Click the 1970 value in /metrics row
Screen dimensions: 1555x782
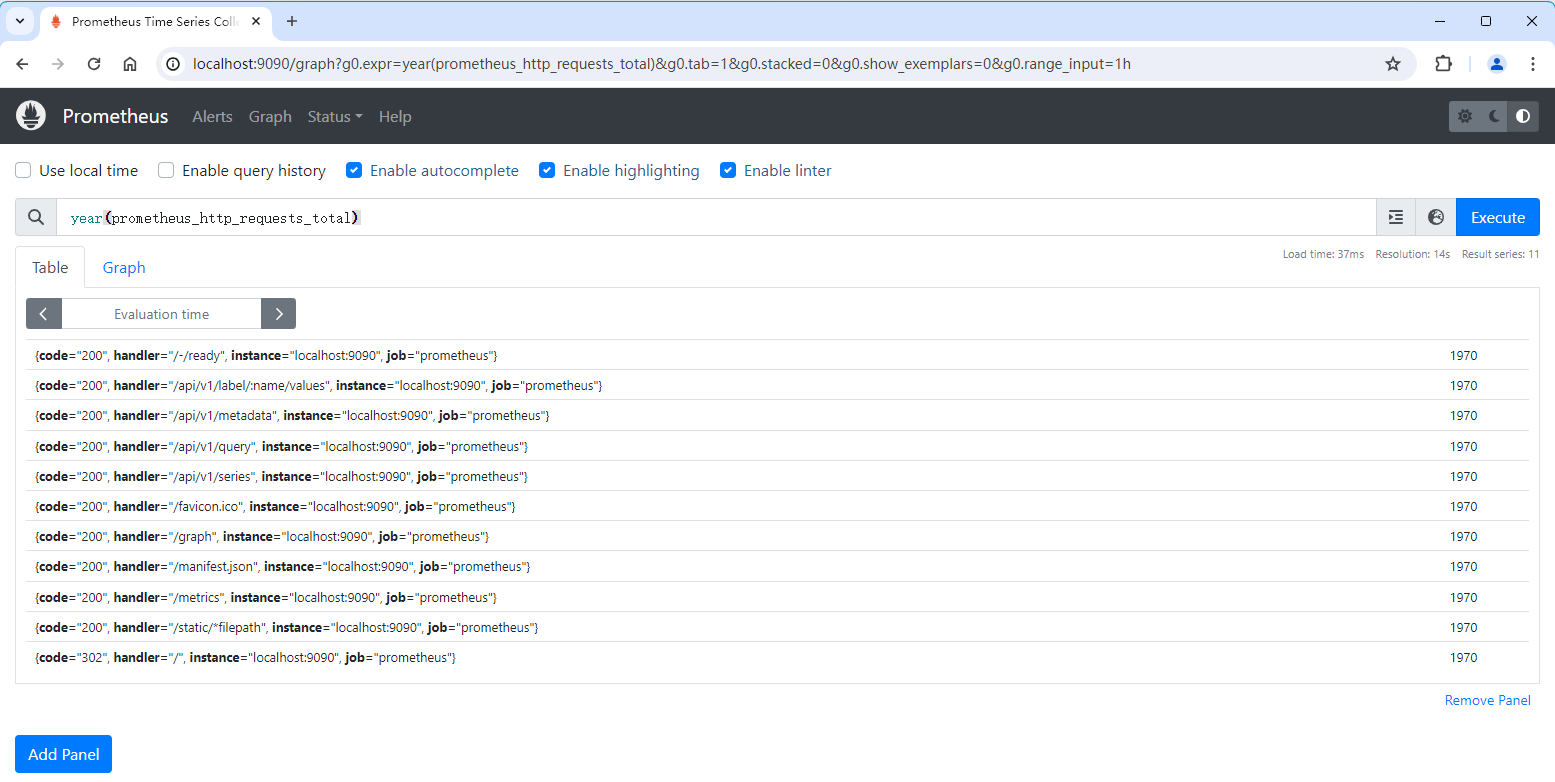pos(1463,597)
